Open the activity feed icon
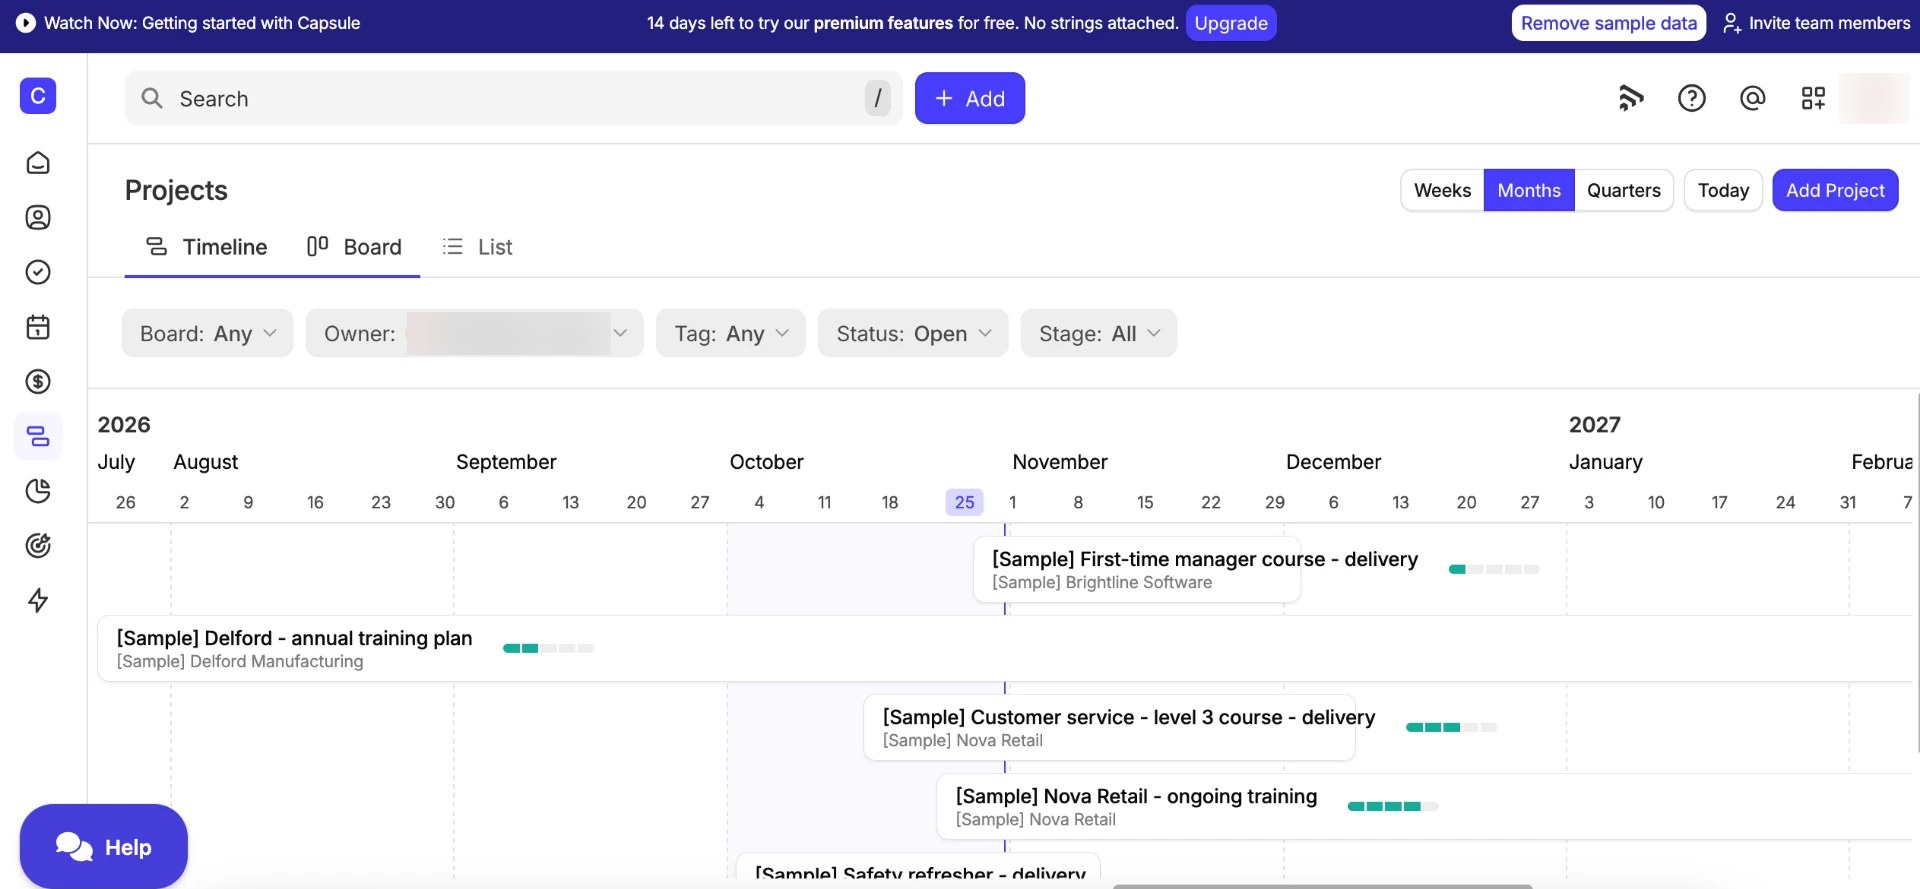The image size is (1920, 889). pyautogui.click(x=1631, y=98)
